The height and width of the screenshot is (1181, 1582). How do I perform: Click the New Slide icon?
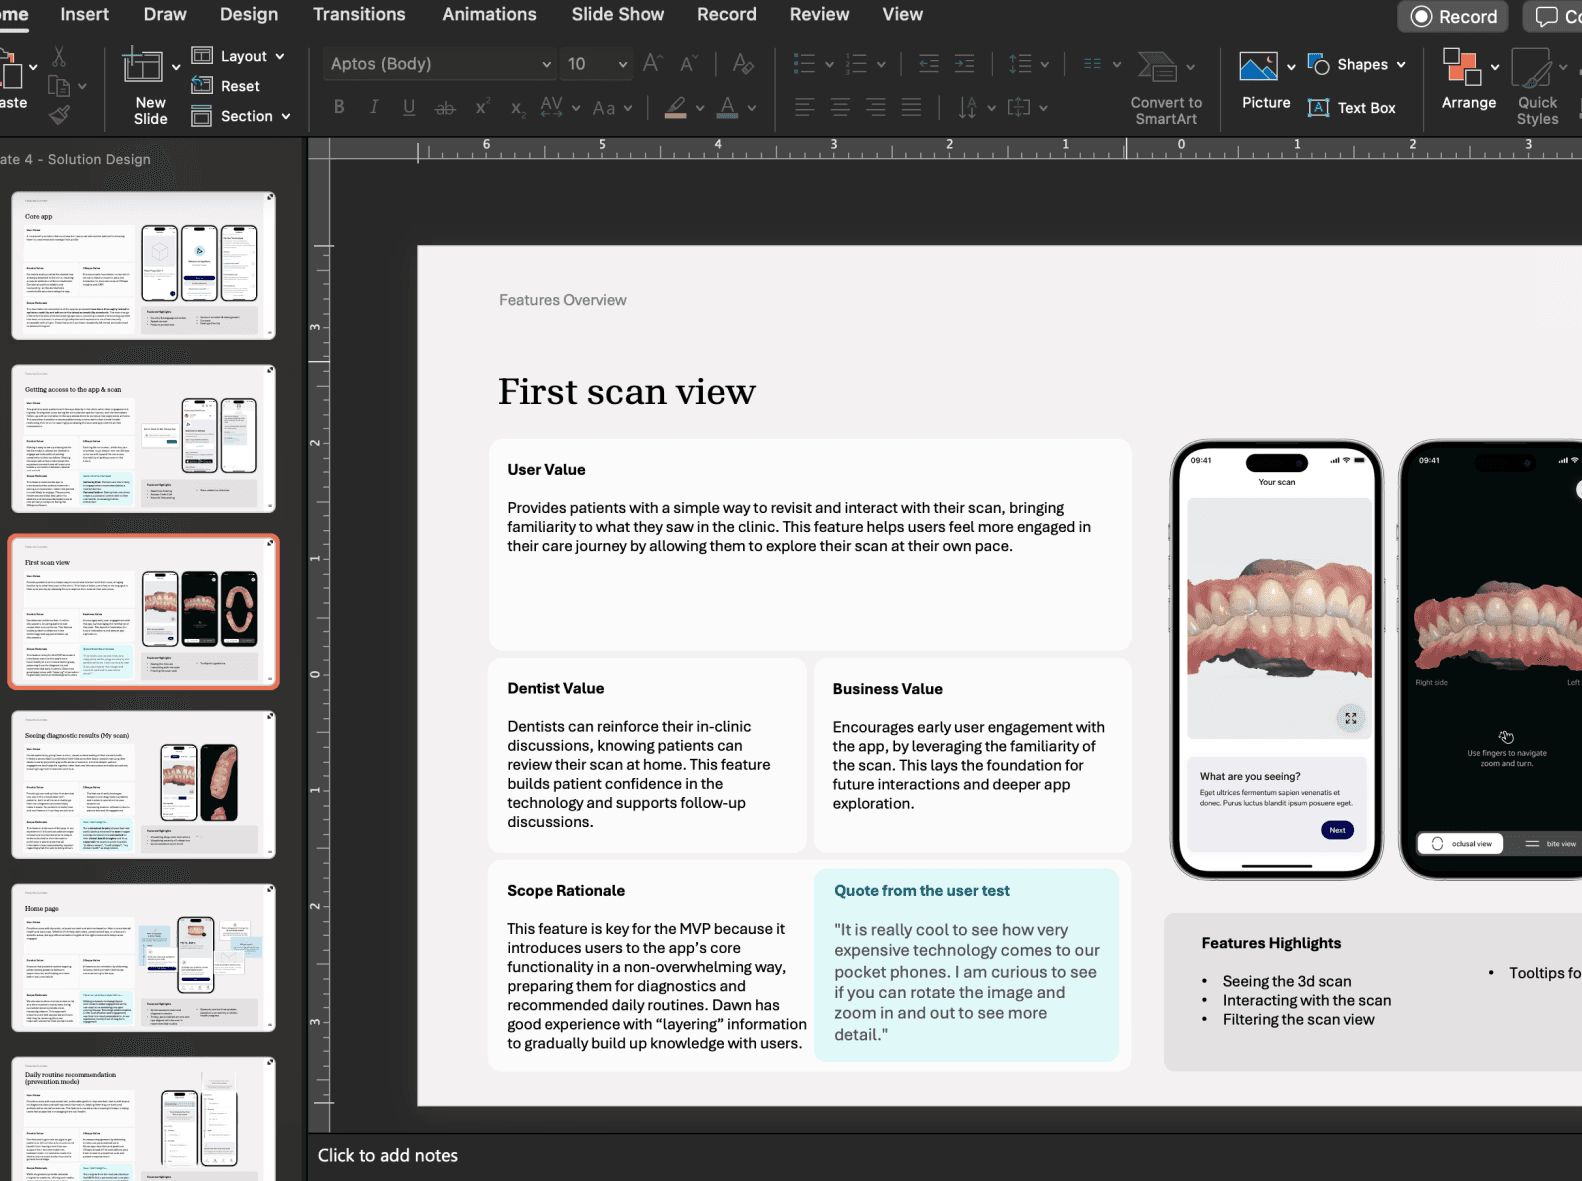coord(142,66)
